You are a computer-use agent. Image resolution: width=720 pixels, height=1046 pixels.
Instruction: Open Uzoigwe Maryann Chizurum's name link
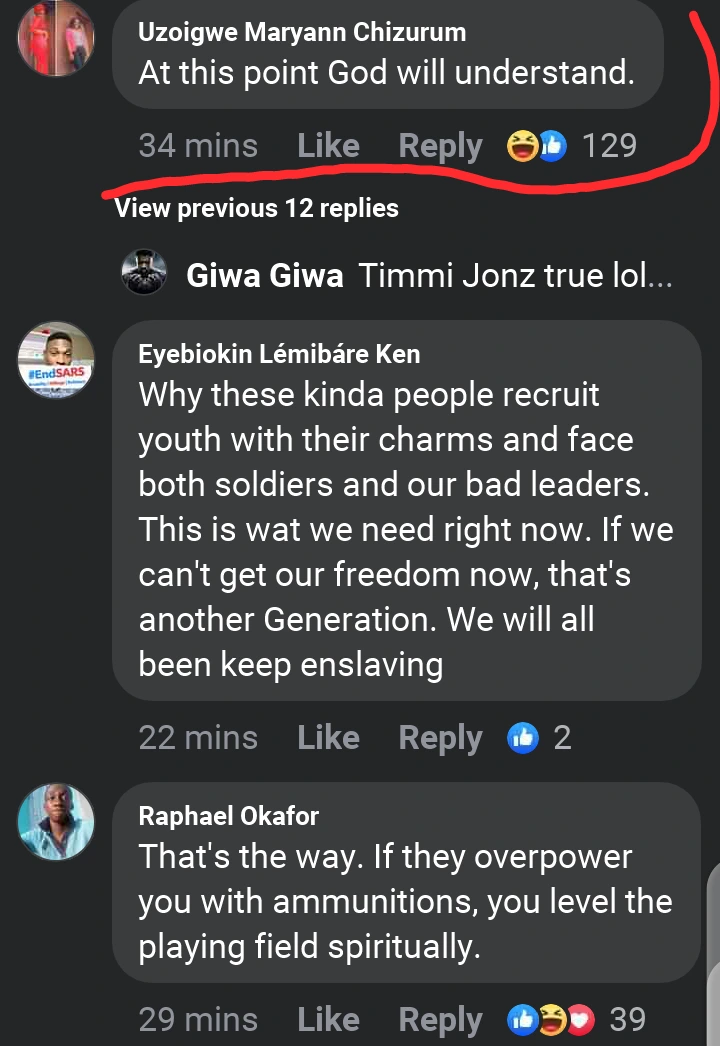301,32
